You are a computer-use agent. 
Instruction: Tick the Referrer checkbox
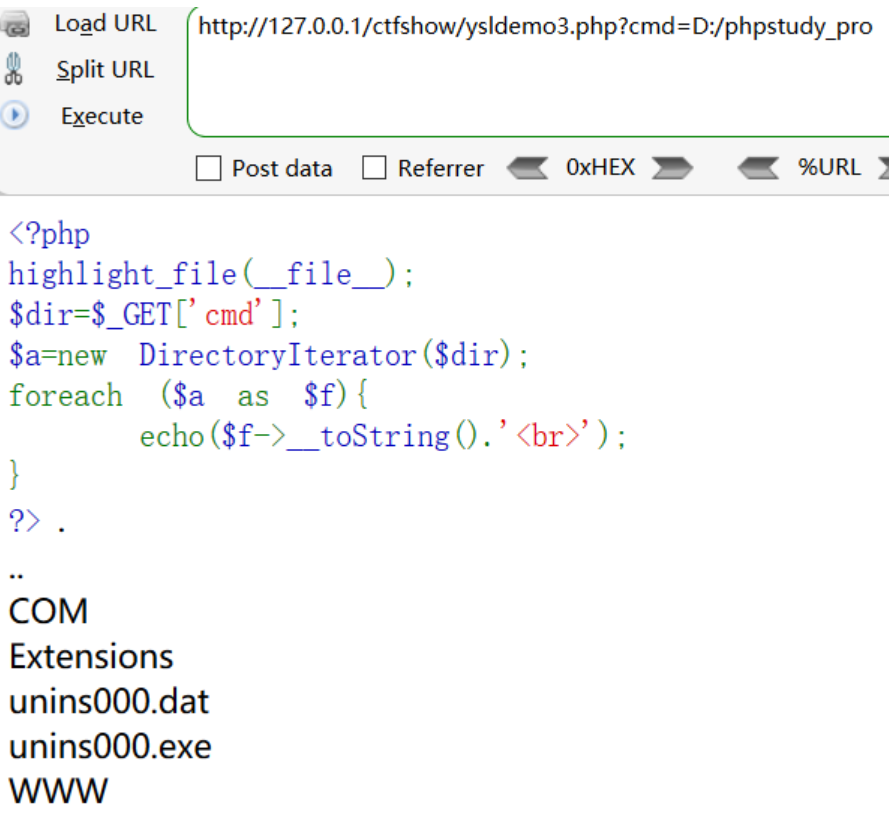[x=374, y=169]
